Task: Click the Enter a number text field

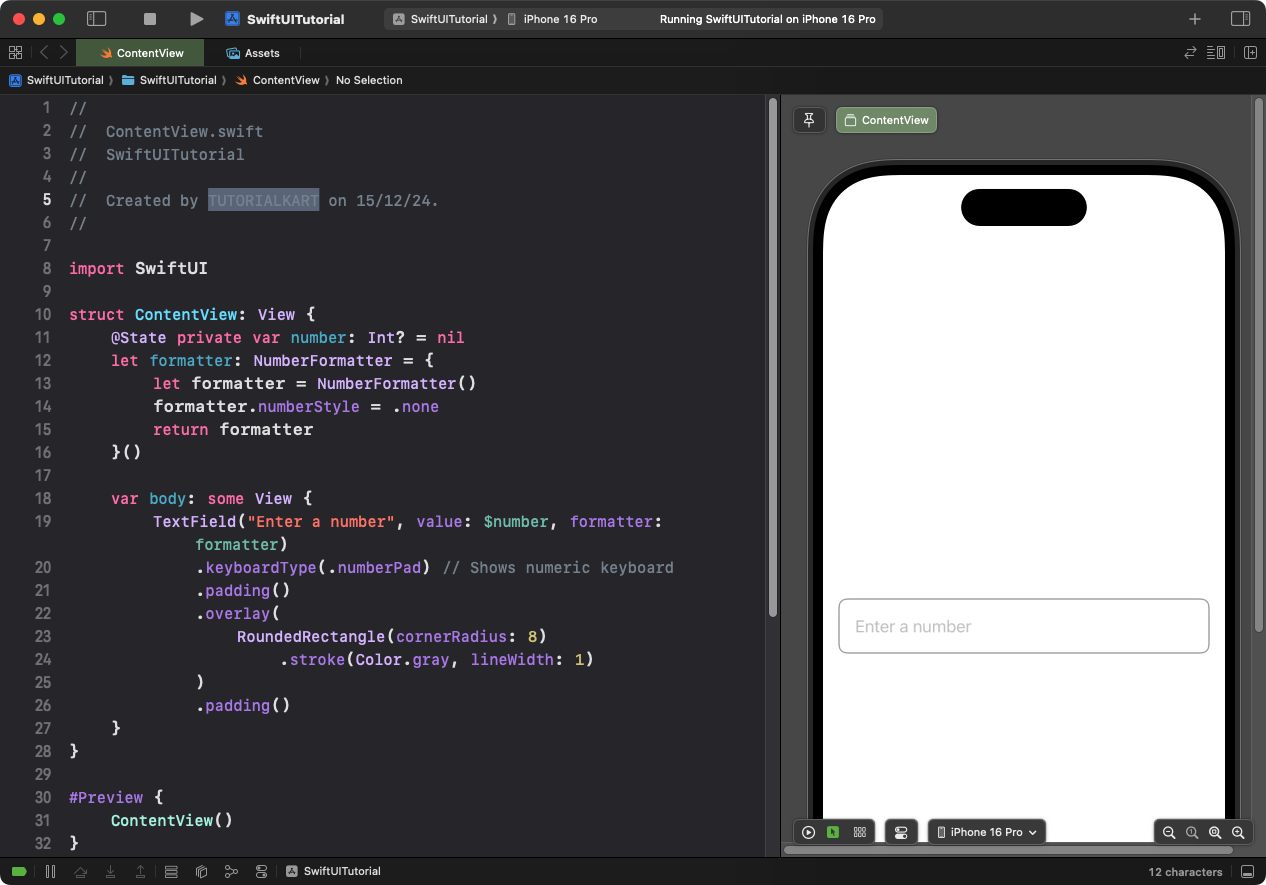Action: 1023,626
